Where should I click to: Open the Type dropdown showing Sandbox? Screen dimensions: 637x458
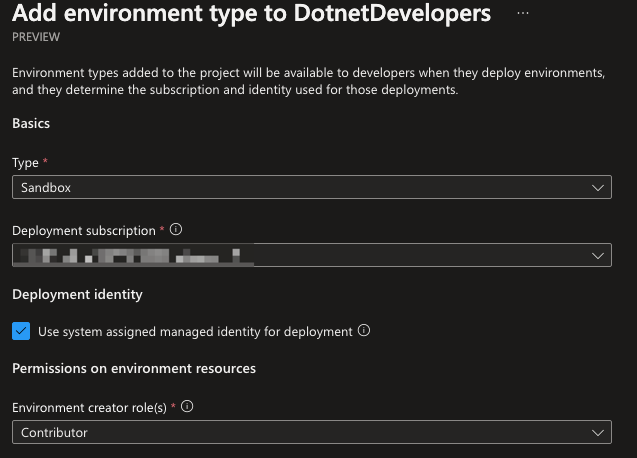coord(300,187)
